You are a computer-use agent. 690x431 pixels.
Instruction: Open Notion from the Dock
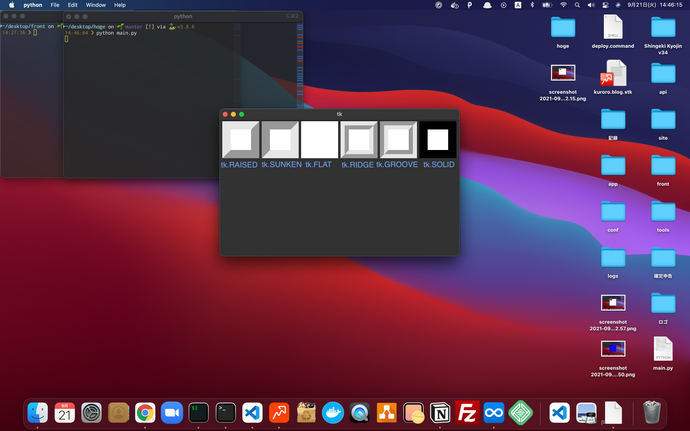(440, 413)
